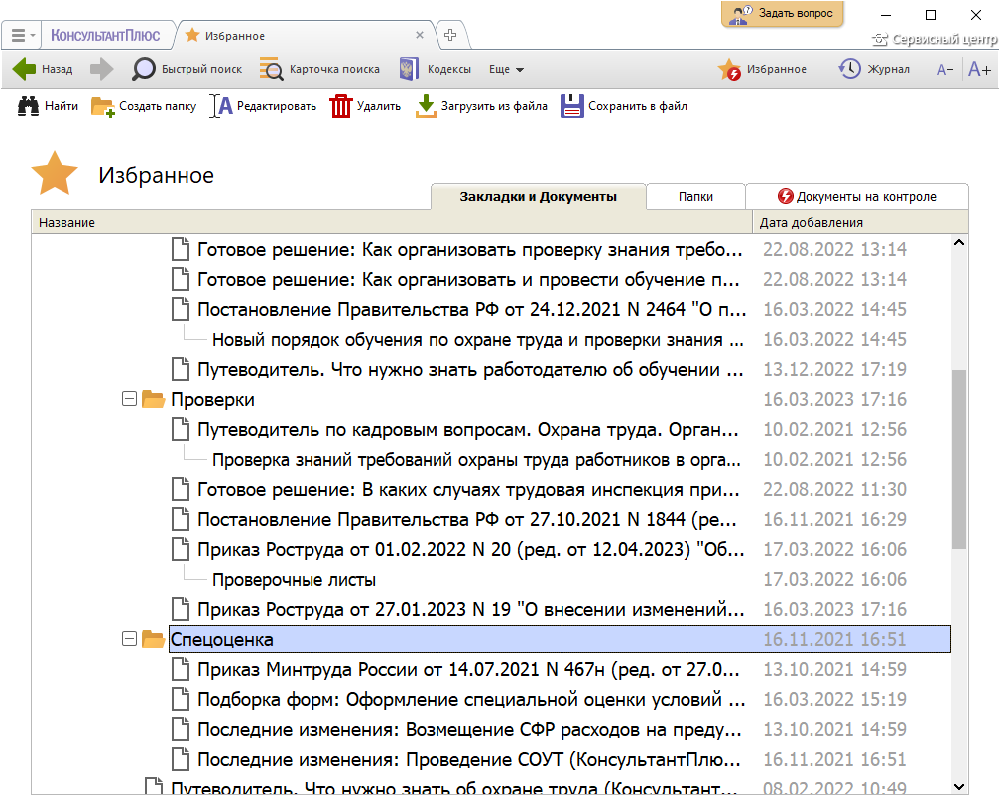Click the Back arrow icon
This screenshot has height=800, width=1000.
click(x=24, y=69)
